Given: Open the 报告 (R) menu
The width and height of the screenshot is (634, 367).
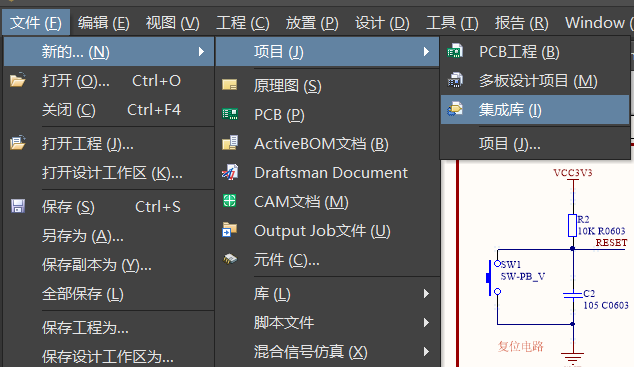Looking at the screenshot, I should click(522, 23).
